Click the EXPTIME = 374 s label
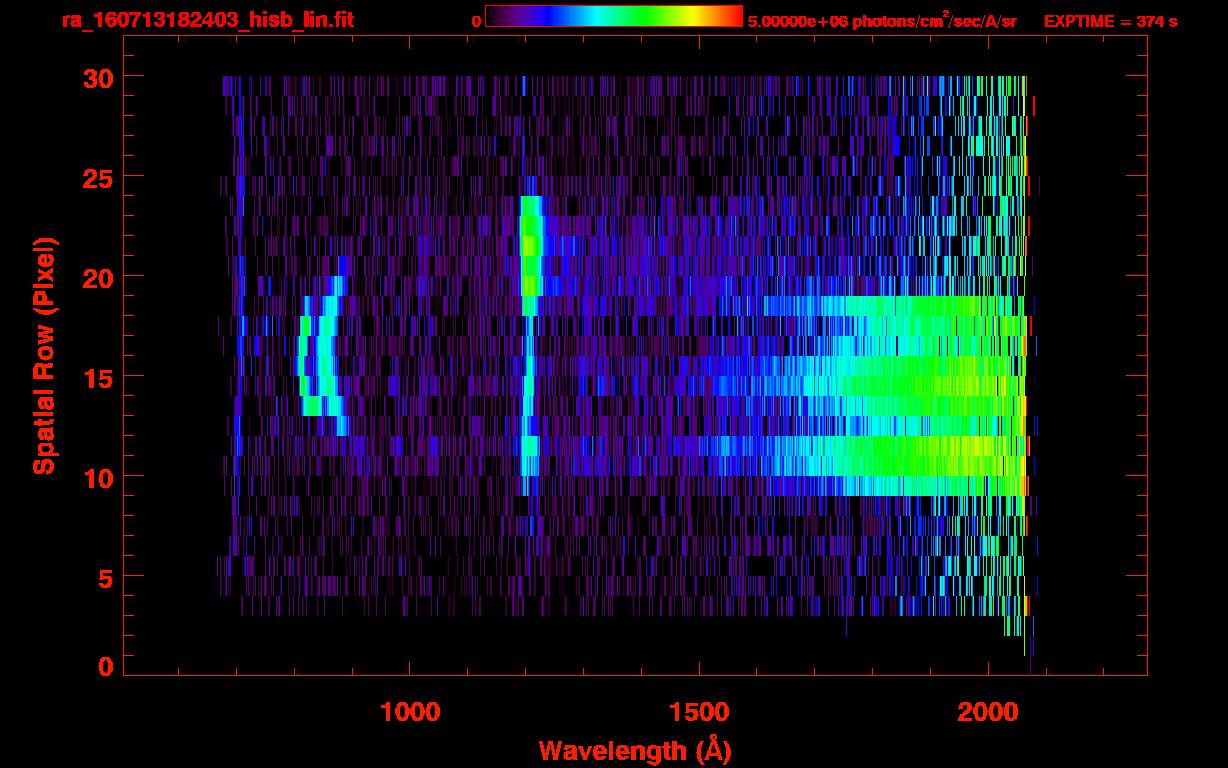This screenshot has width=1228, height=768. click(x=1110, y=21)
